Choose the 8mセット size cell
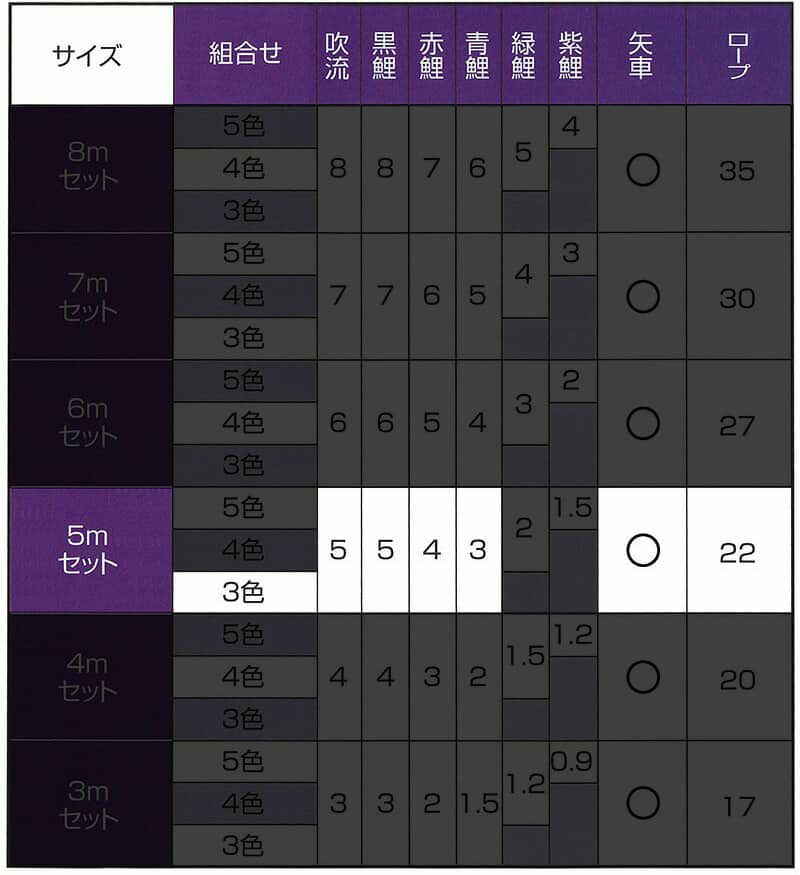This screenshot has width=800, height=875. click(88, 168)
